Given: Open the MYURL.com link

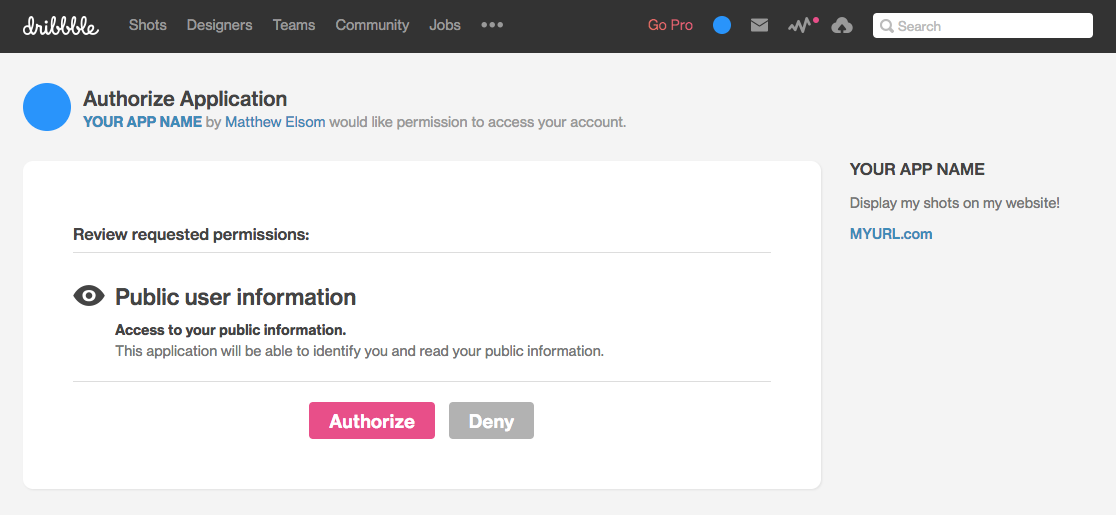Looking at the screenshot, I should 891,234.
